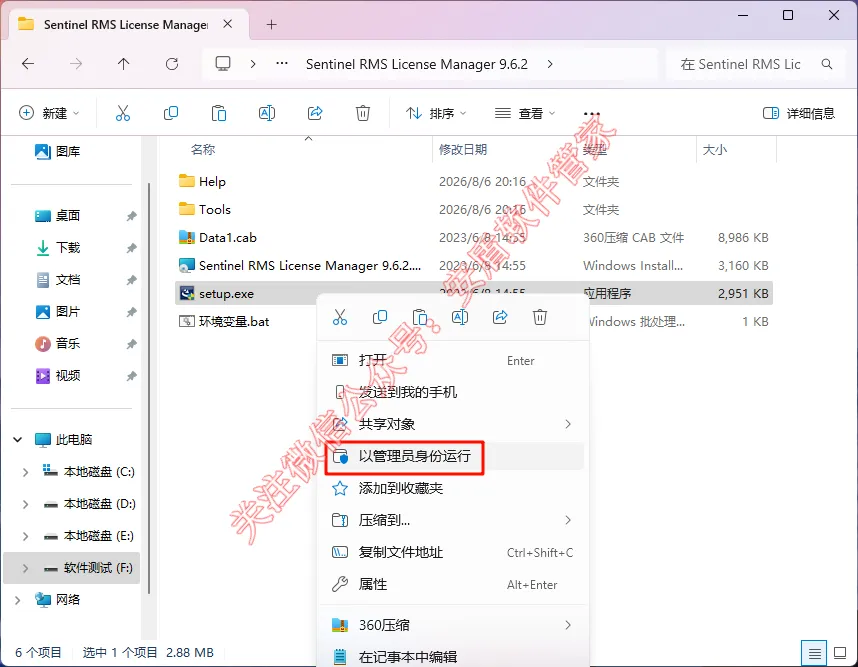Select 在记事本中编辑 menu entry

pos(454,656)
